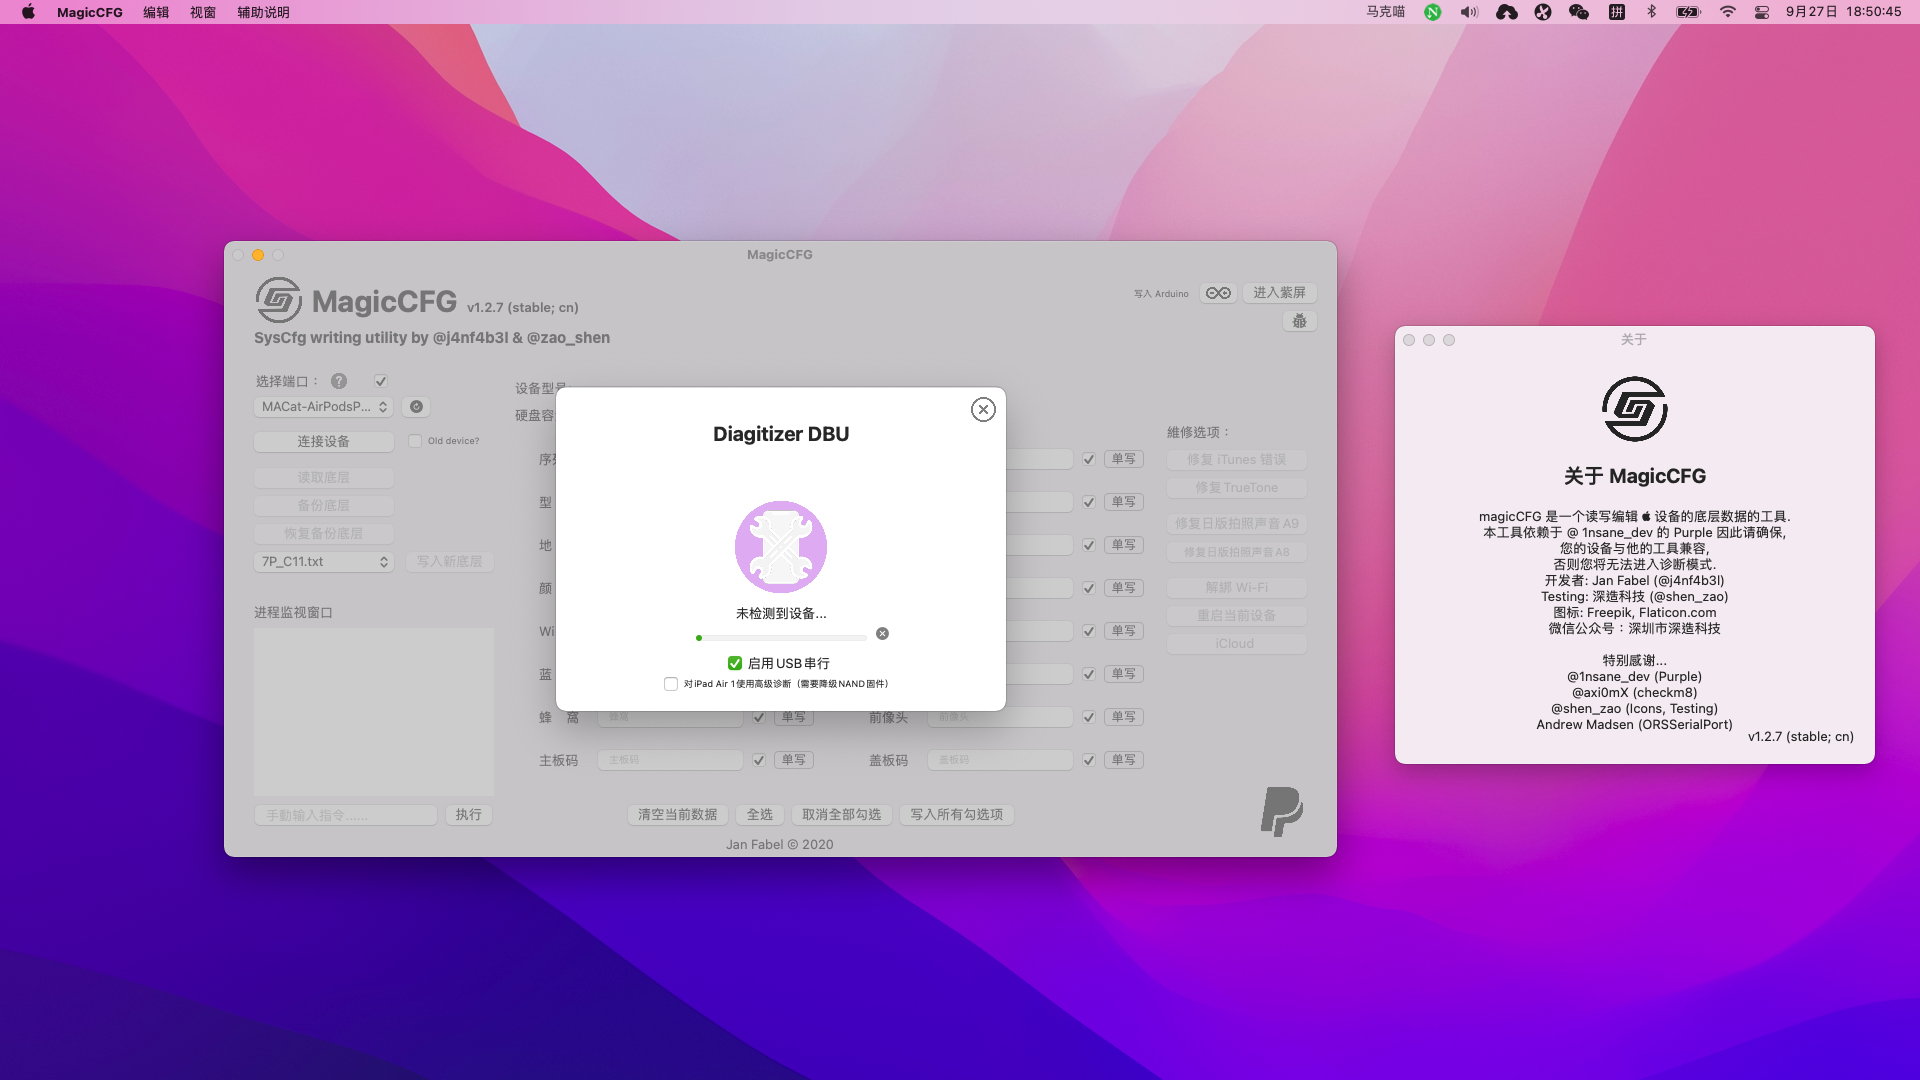Image resolution: width=1920 pixels, height=1080 pixels.
Task: Open Control Center from menu bar
Action: (x=1762, y=12)
